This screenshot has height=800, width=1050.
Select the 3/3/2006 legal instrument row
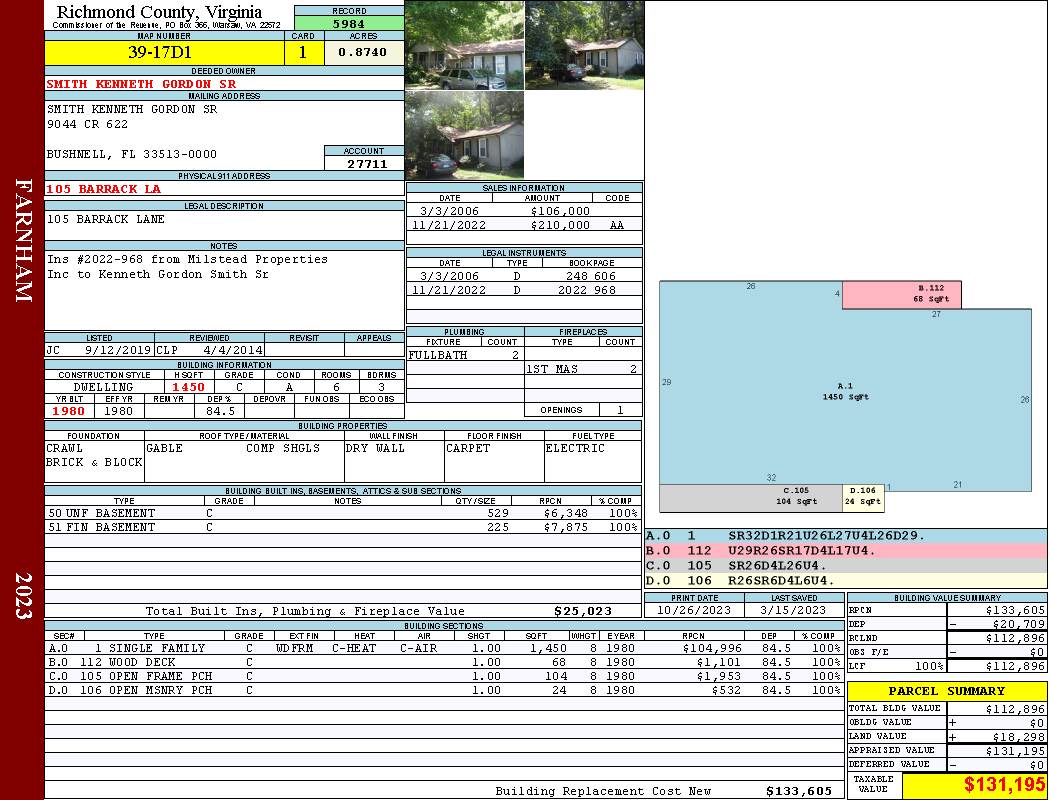coord(524,275)
